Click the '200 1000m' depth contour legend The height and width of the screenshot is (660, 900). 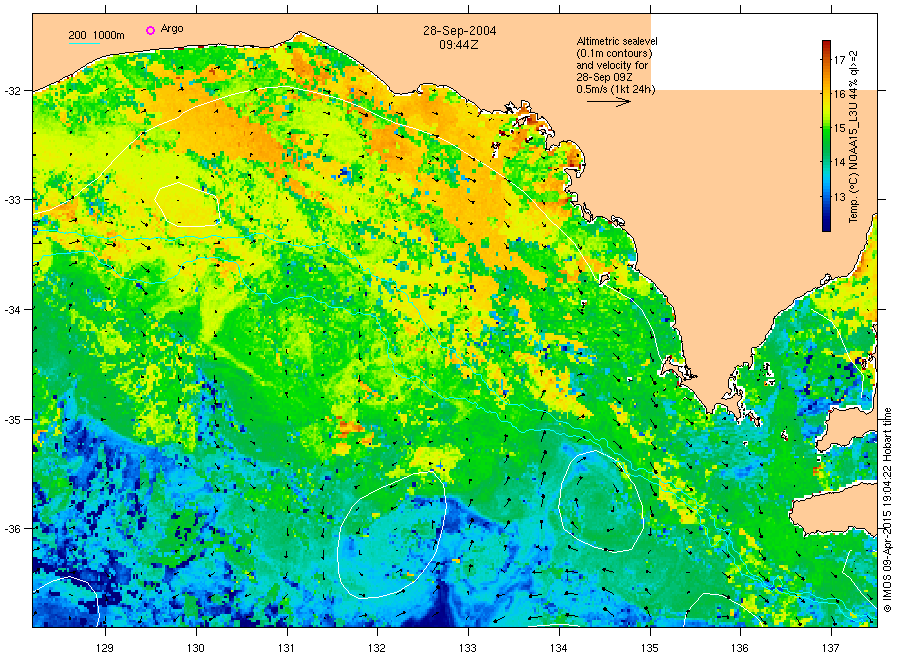tap(96, 36)
